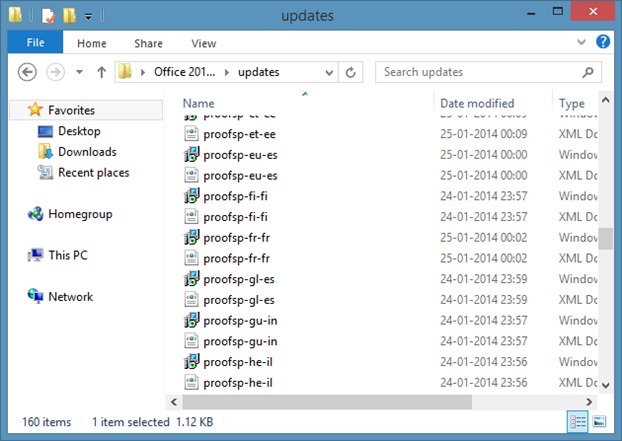Select proofsp-fi-fi XML document icon

(191, 217)
